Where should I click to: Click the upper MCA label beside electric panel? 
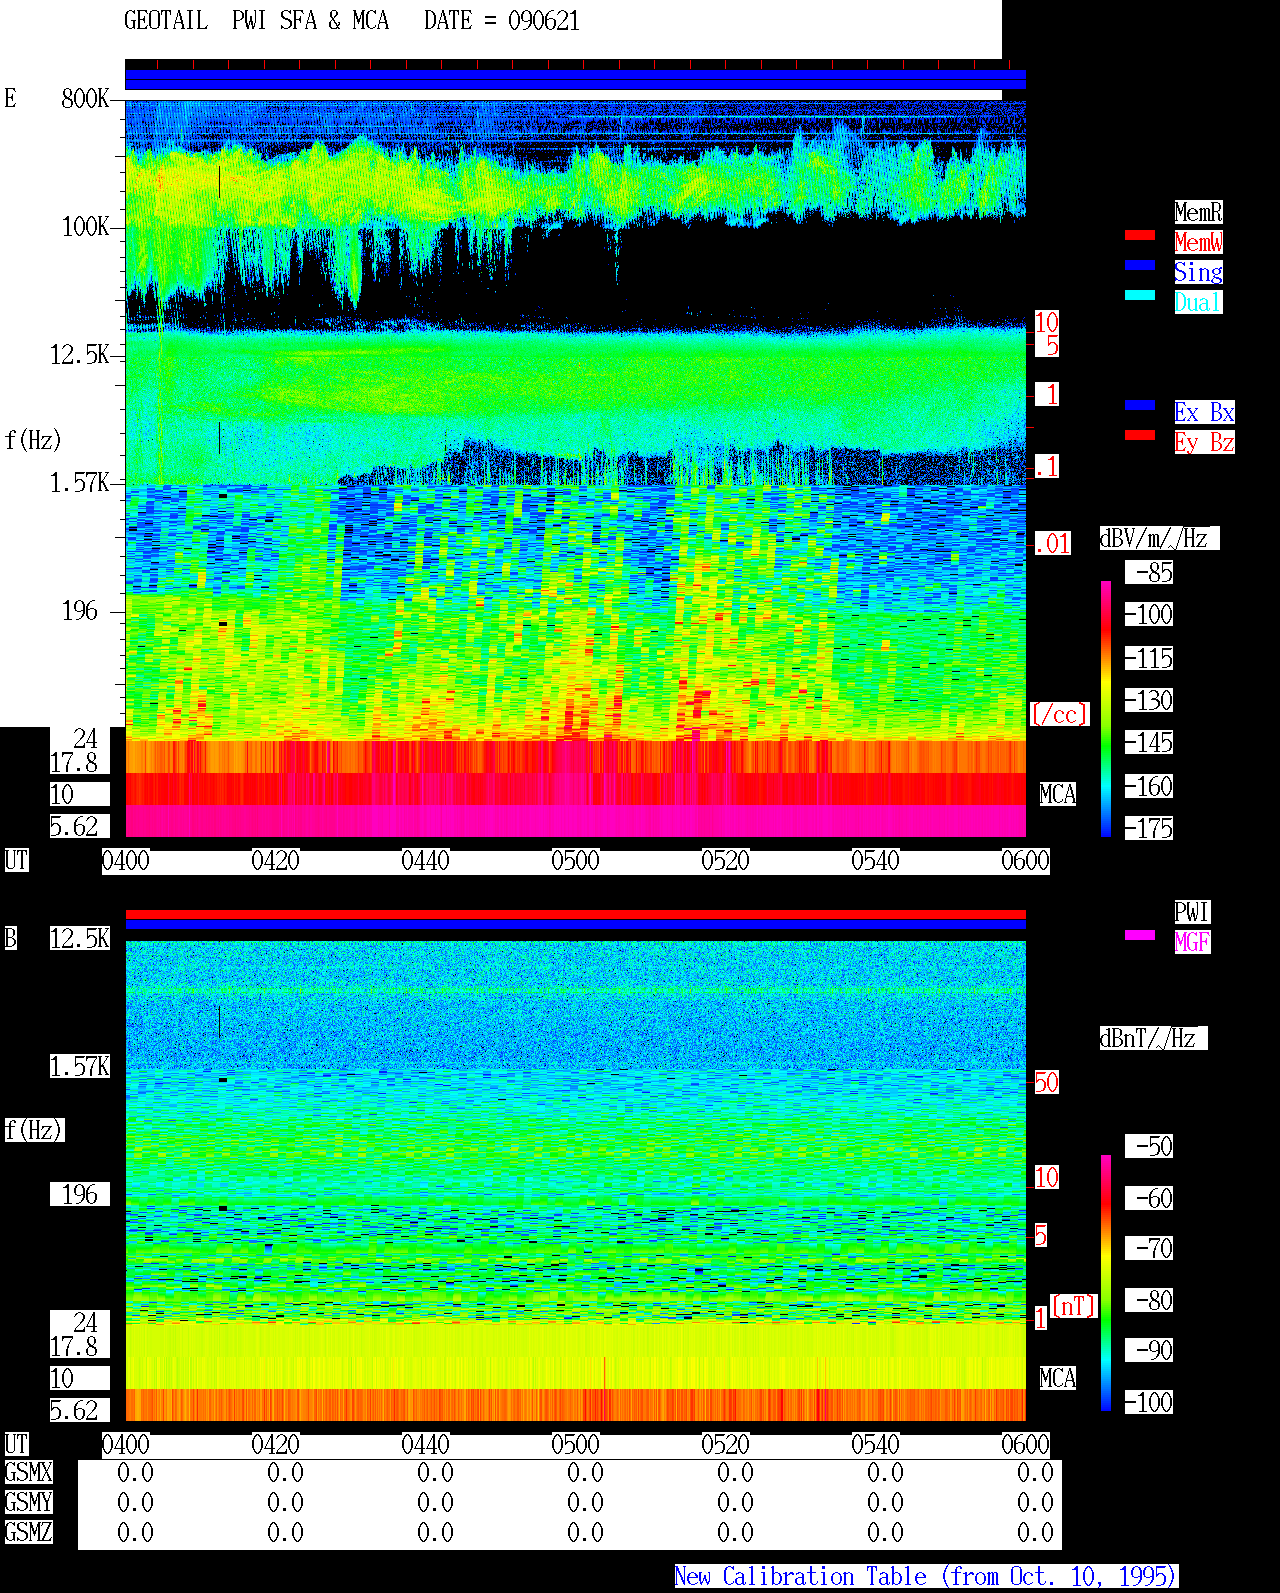pyautogui.click(x=1057, y=795)
